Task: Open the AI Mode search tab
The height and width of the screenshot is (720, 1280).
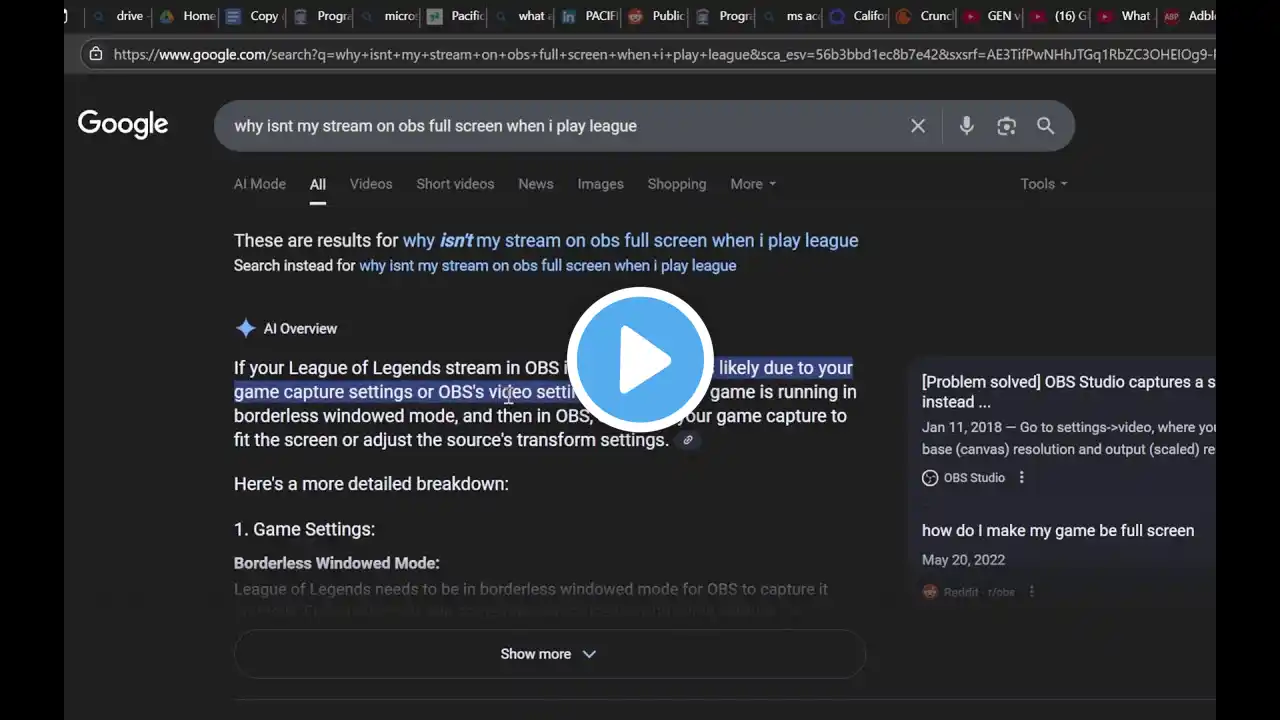Action: click(x=260, y=184)
